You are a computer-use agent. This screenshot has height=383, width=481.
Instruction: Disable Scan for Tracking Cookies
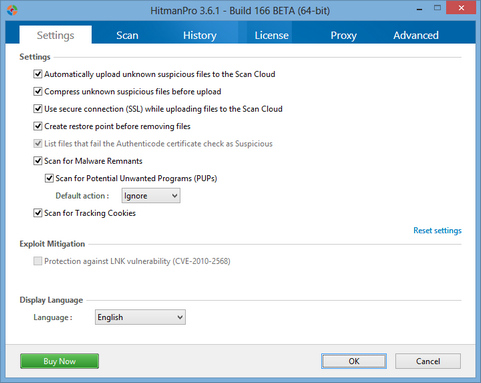(38, 213)
